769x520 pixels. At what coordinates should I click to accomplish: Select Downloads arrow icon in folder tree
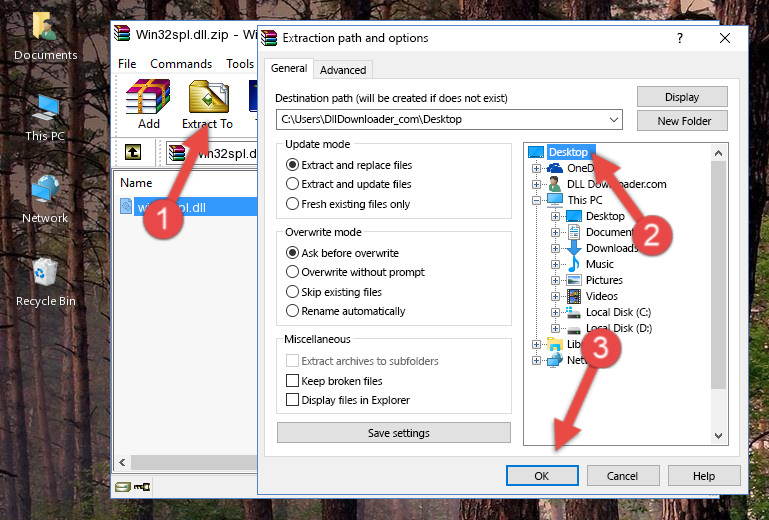pos(573,248)
